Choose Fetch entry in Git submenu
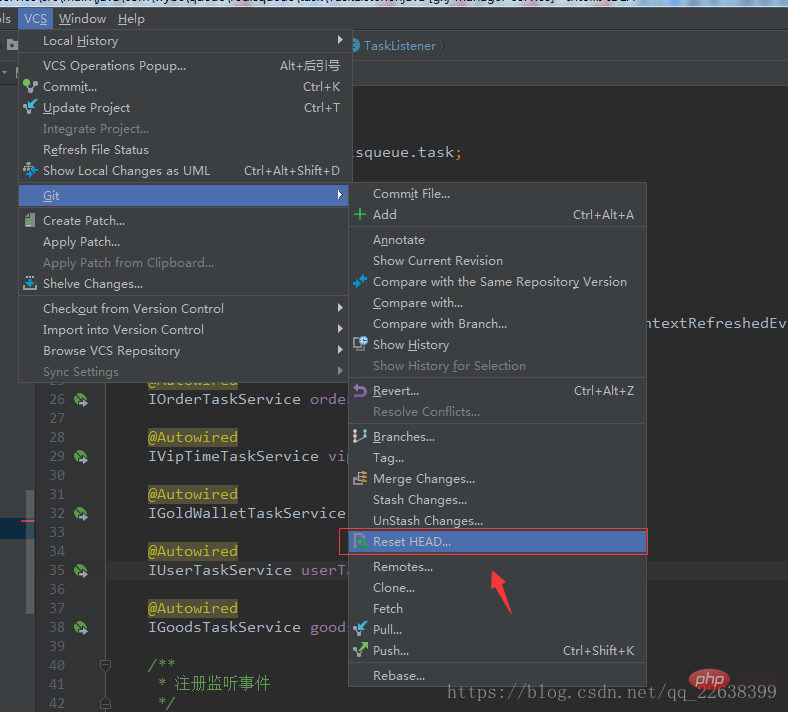This screenshot has width=788, height=712. click(x=497, y=608)
